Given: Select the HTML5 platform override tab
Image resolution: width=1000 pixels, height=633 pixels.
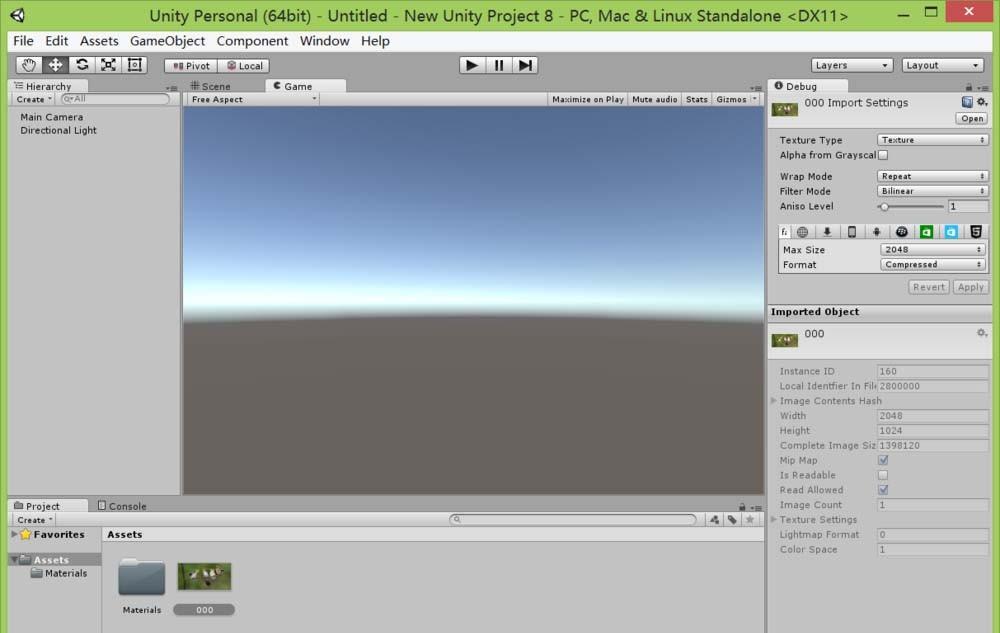Looking at the screenshot, I should [976, 231].
